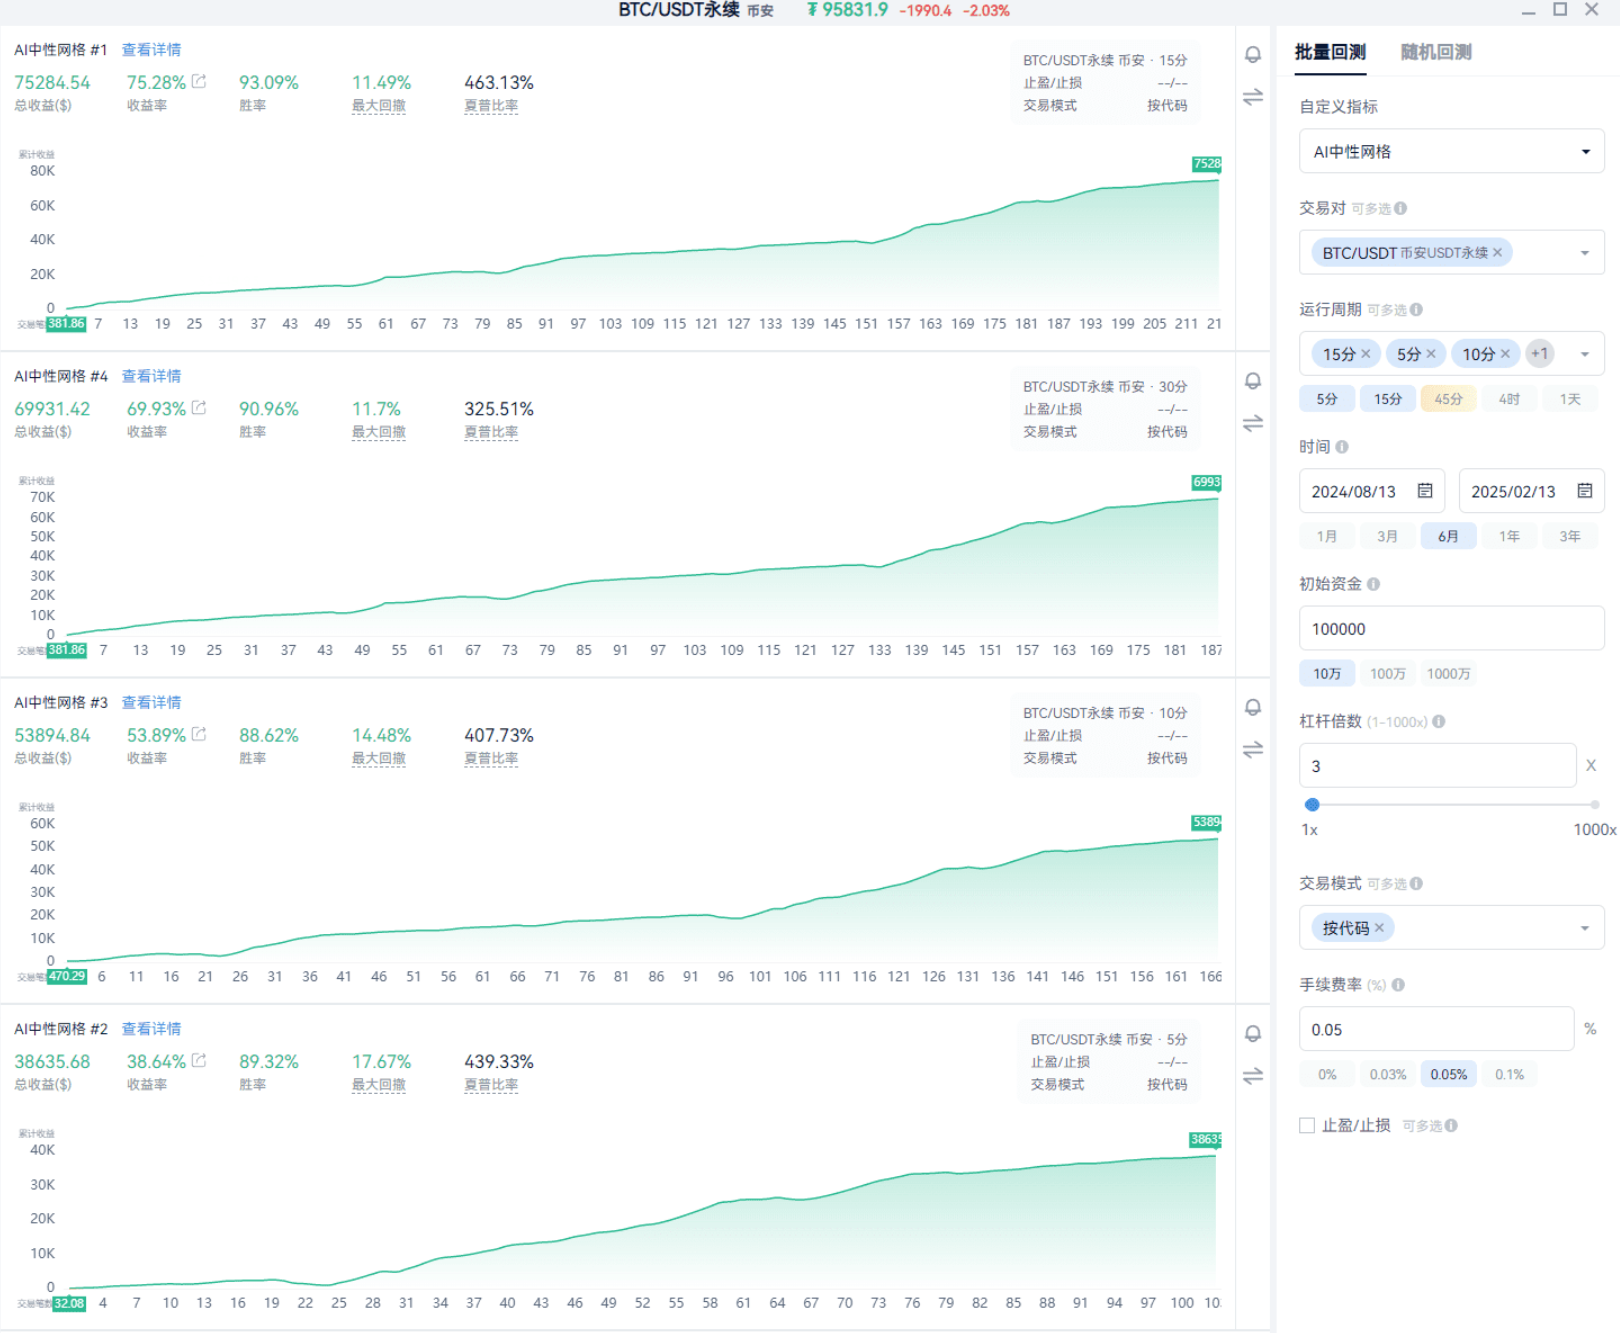This screenshot has width=1620, height=1333.
Task: Select the 1年 time range chip
Action: click(1510, 536)
